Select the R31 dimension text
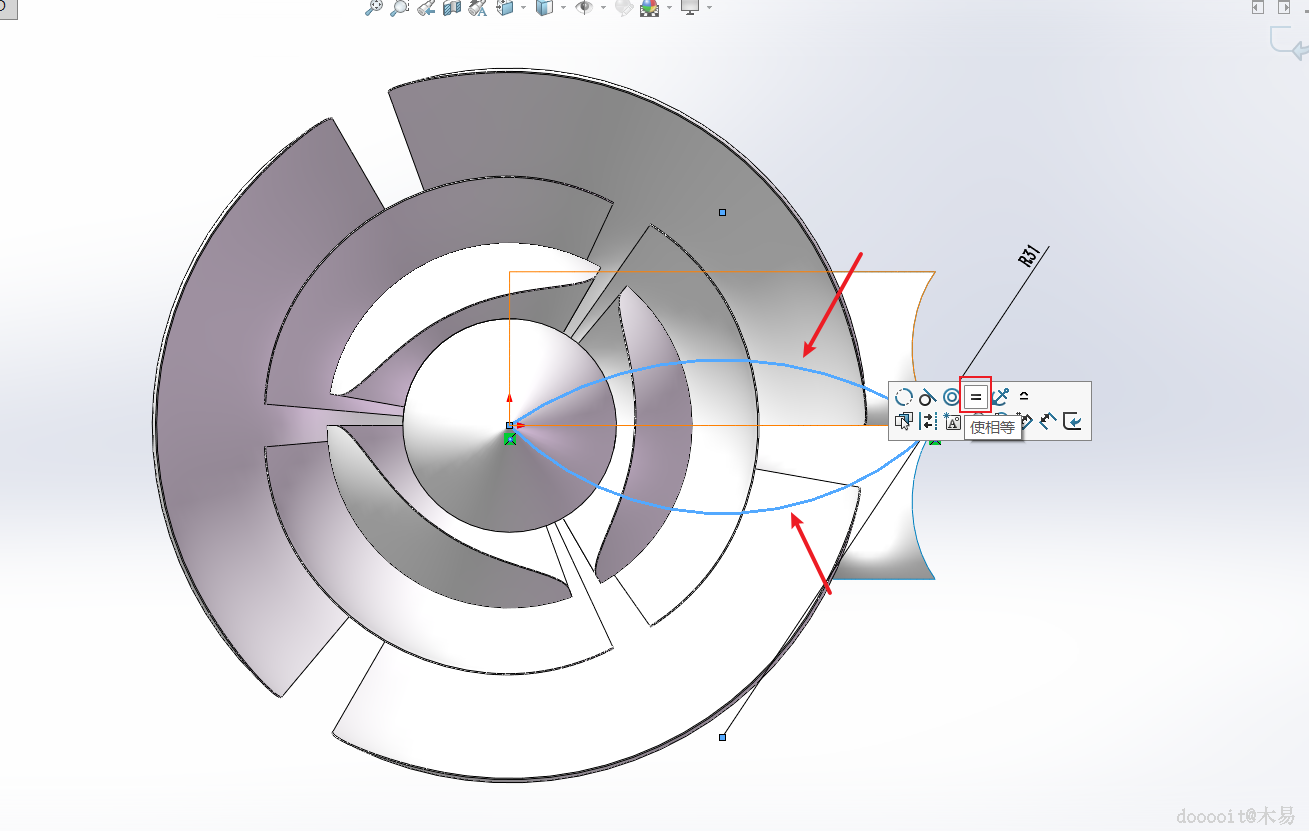Image resolution: width=1309 pixels, height=831 pixels. (x=1028, y=256)
